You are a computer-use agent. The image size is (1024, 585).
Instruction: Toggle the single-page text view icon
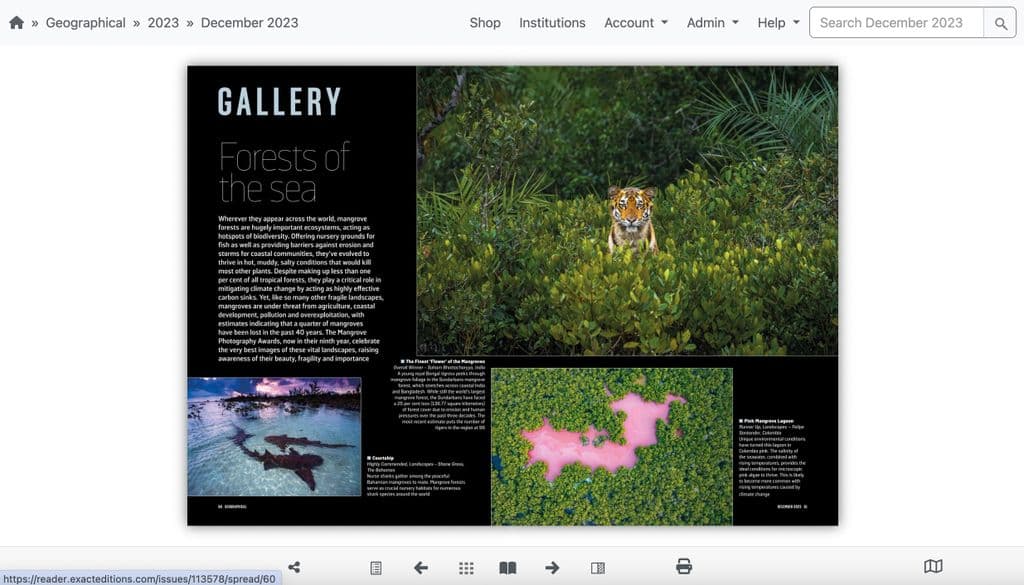(598, 568)
